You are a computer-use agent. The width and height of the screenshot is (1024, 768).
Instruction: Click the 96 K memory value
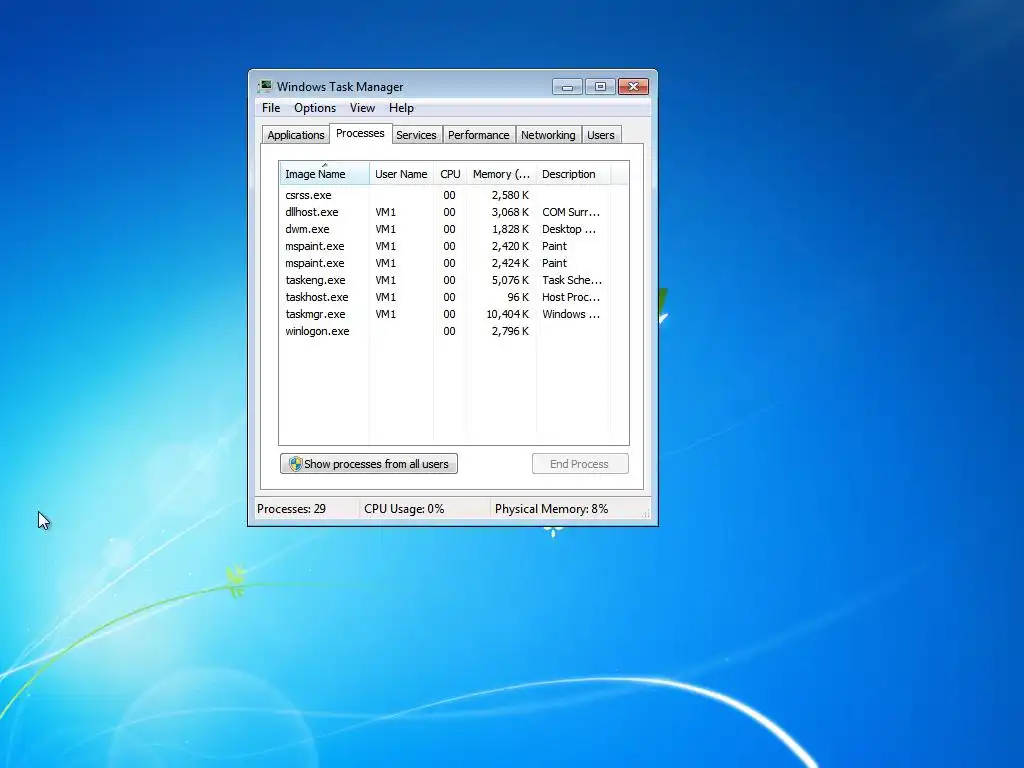(518, 296)
